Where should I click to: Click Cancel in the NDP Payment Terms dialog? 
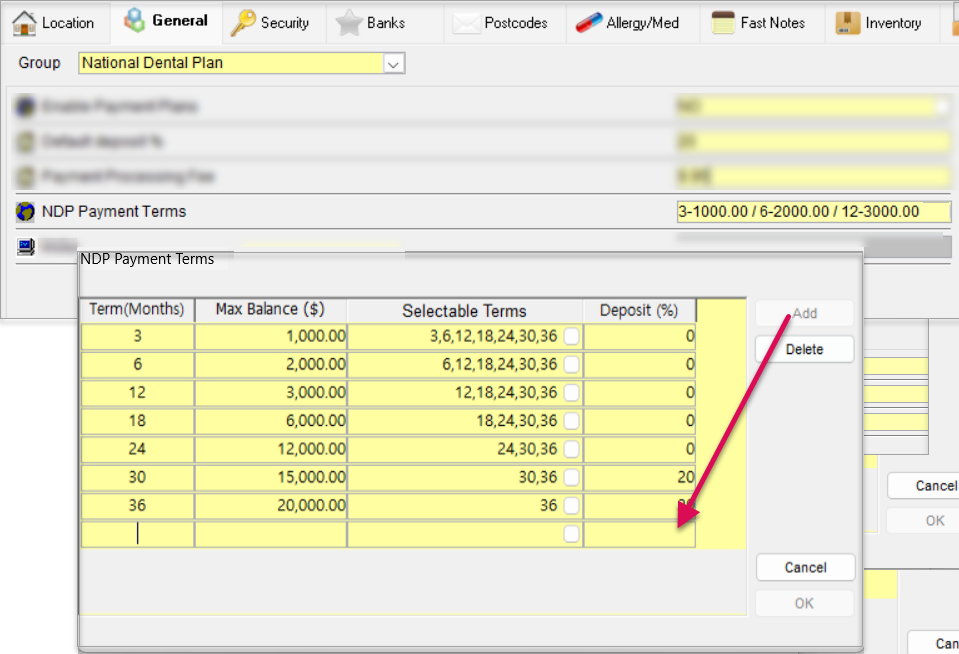coord(805,568)
